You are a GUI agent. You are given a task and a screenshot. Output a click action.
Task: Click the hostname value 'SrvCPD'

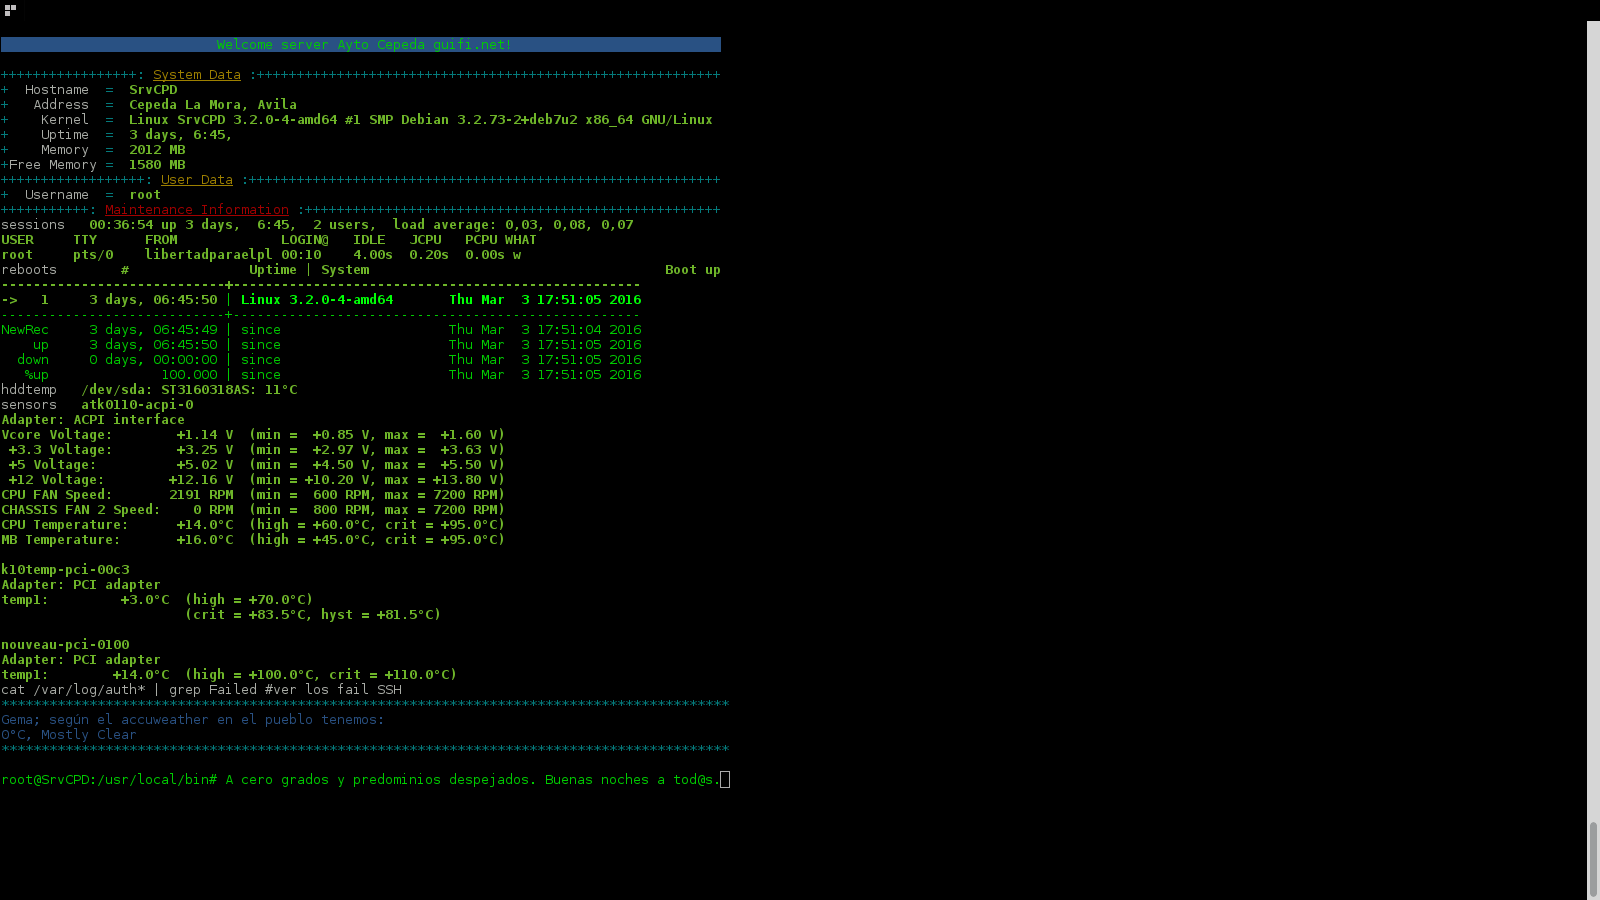click(153, 90)
